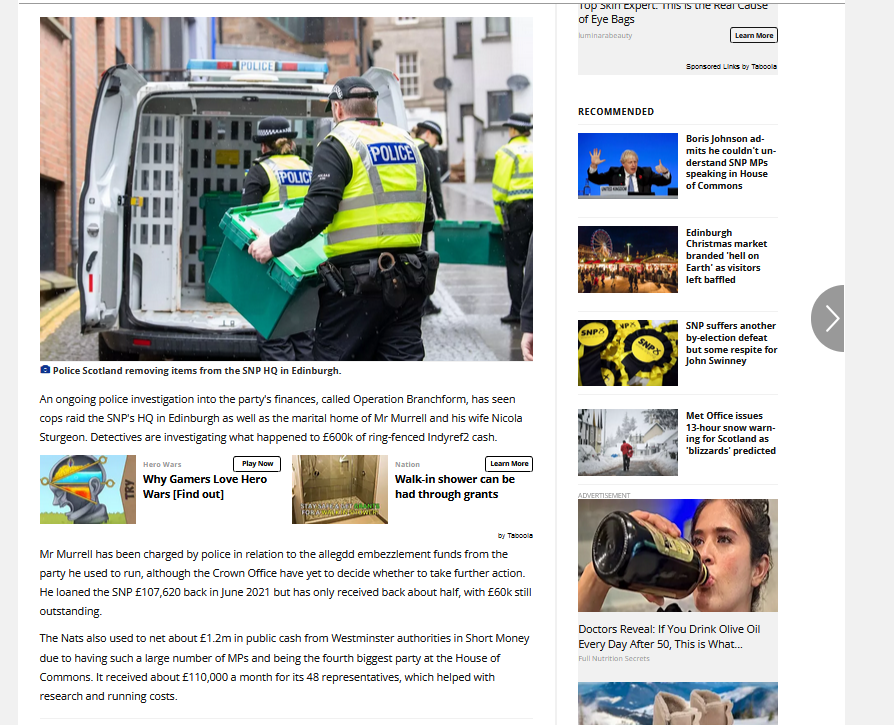Click the paragraph mentioning Operation Branchform
This screenshot has height=725, width=894.
click(281, 418)
